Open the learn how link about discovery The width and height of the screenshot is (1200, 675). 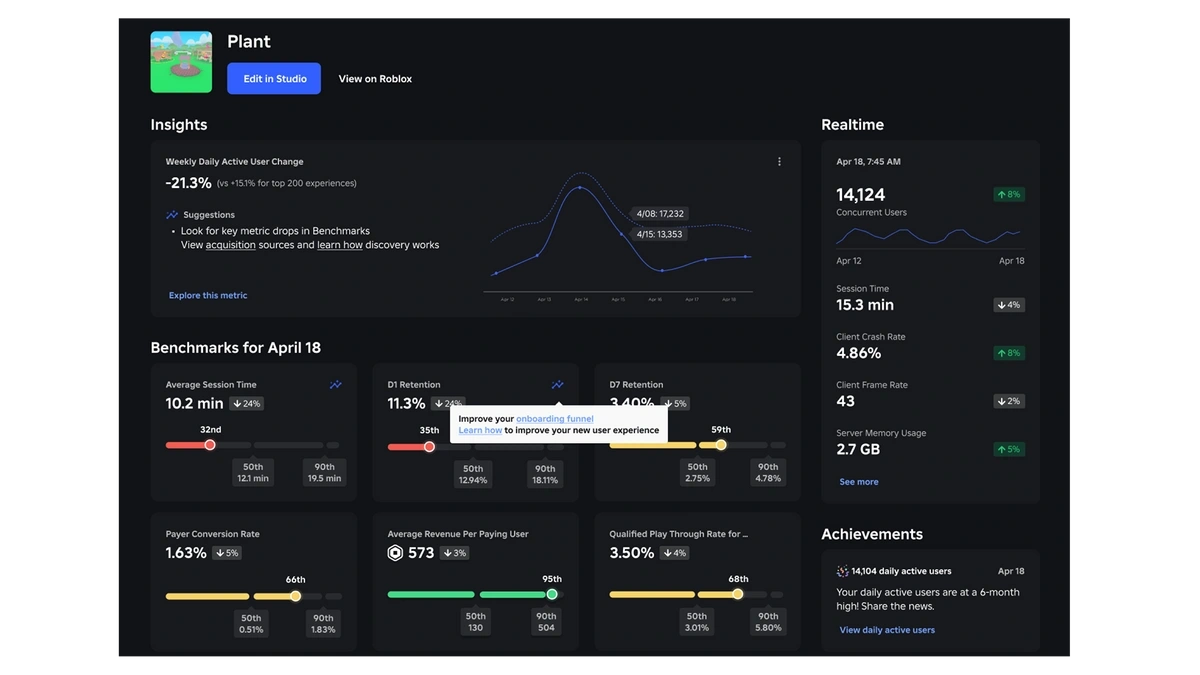click(x=340, y=245)
